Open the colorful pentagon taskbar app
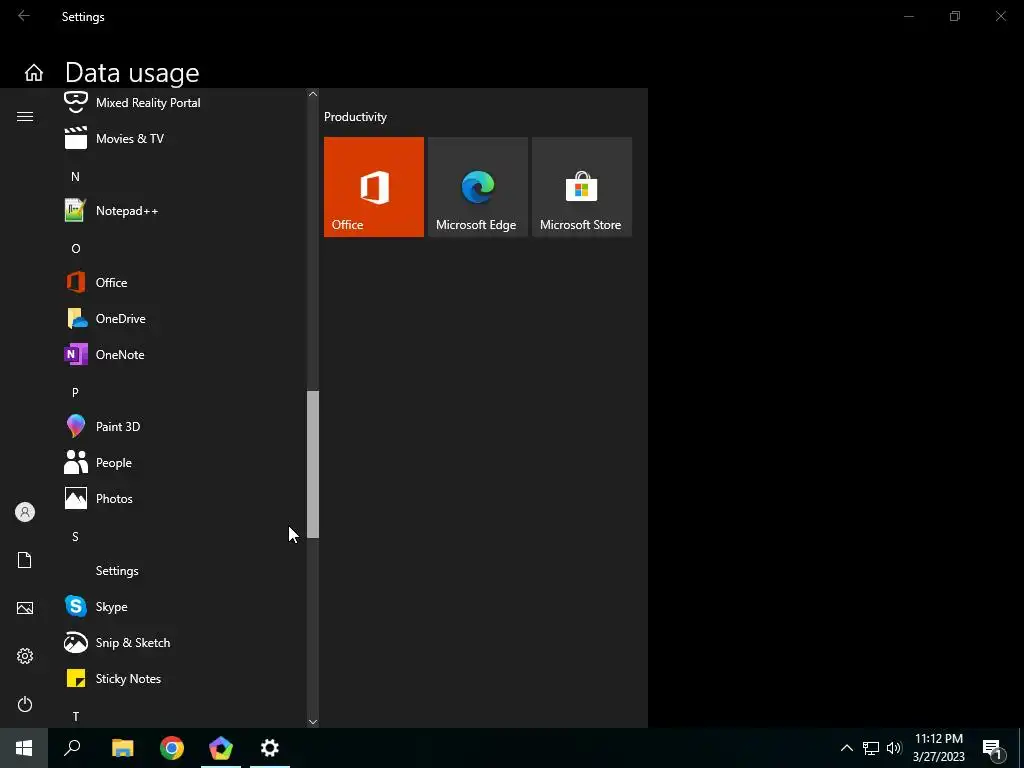The image size is (1024, 768). click(x=221, y=748)
